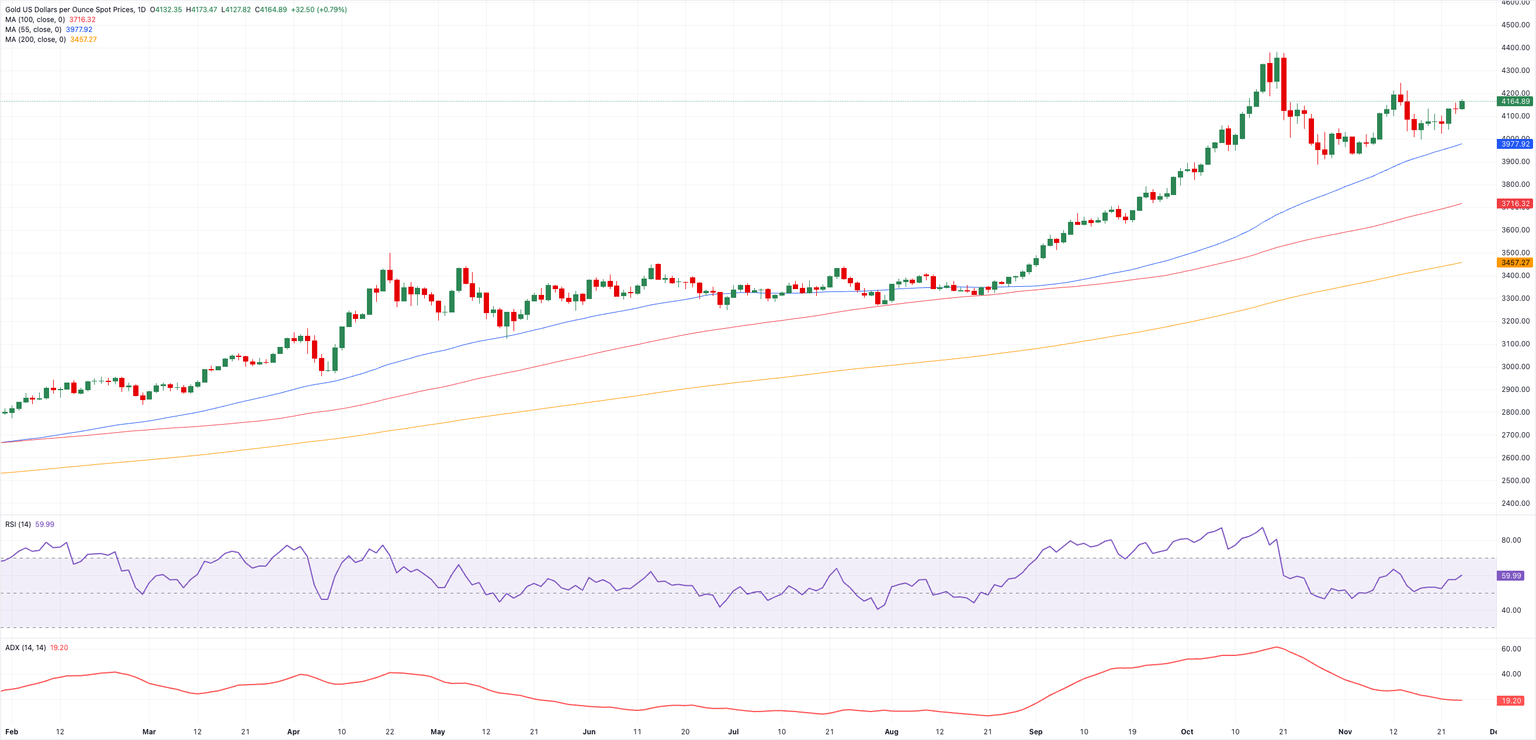Click the tall red candle at October's peak
Image resolution: width=1536 pixels, height=740 pixels.
tap(1283, 86)
